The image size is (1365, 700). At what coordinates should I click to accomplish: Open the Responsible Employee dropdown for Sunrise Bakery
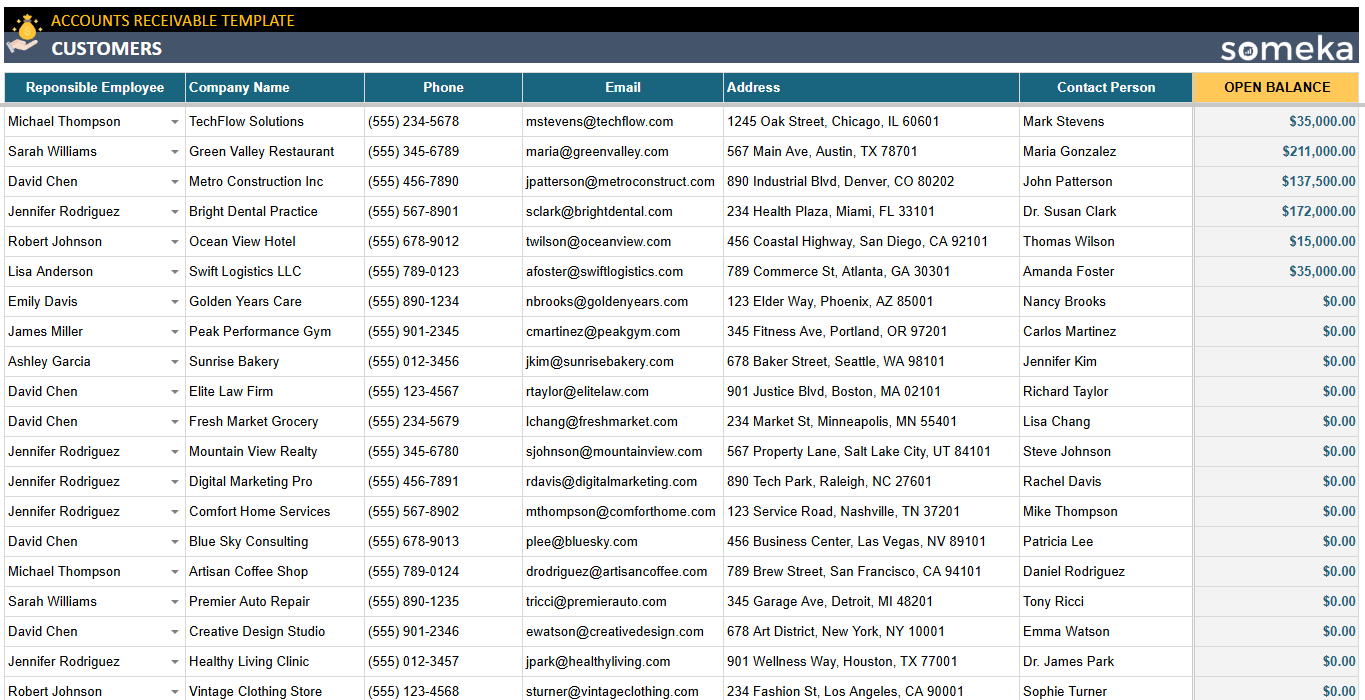click(x=172, y=361)
